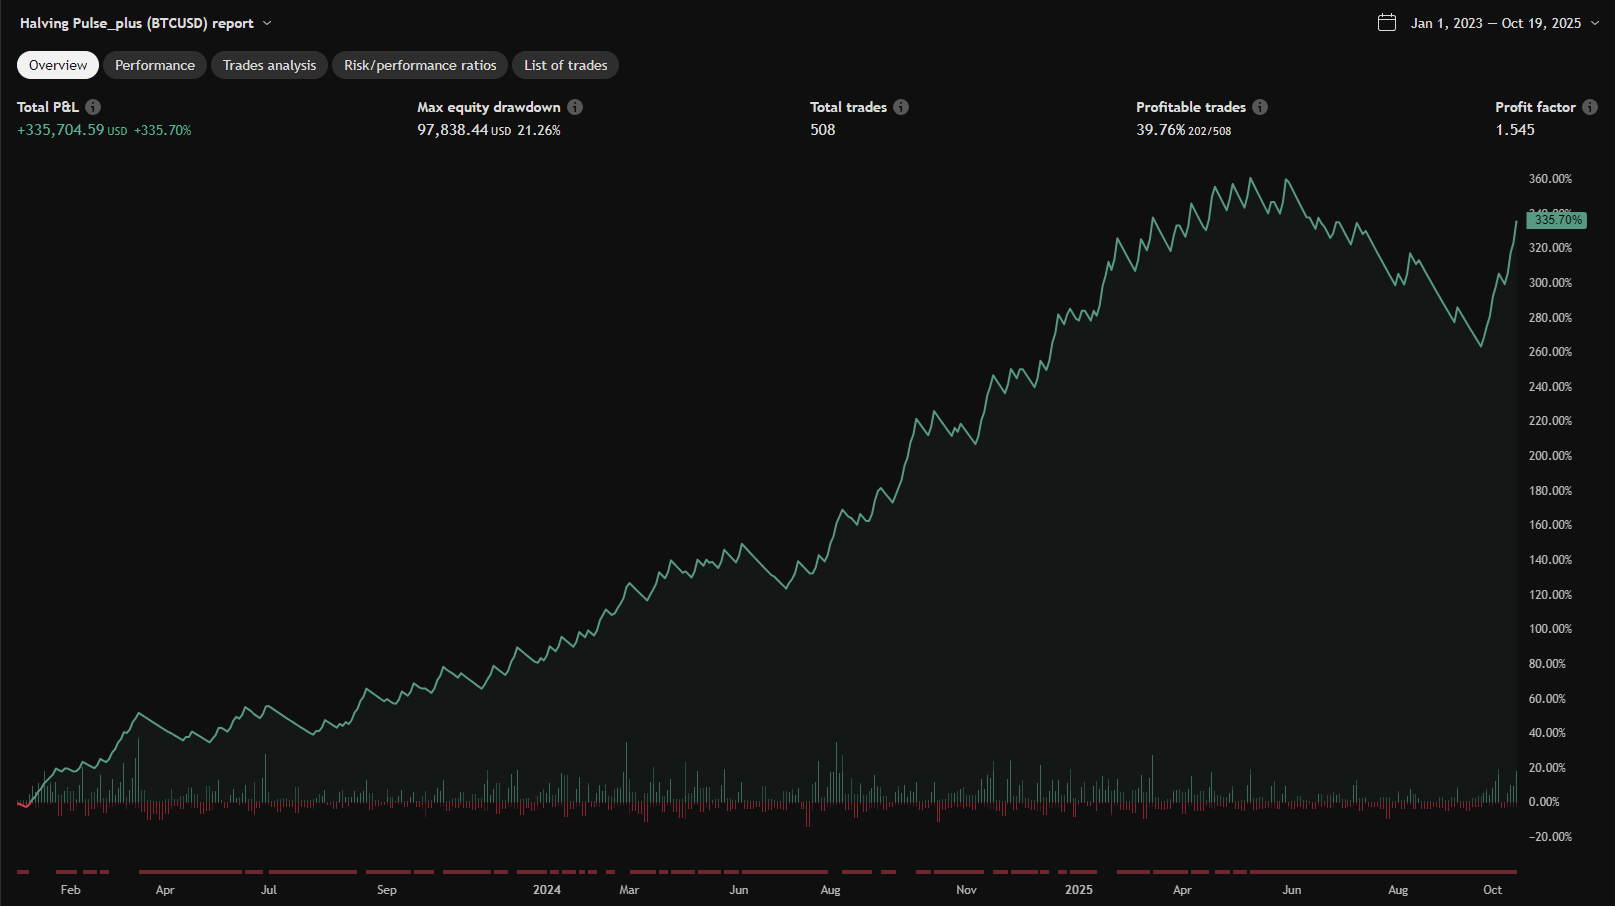
Task: Click the 2025 label on time axis
Action: tap(1079, 890)
